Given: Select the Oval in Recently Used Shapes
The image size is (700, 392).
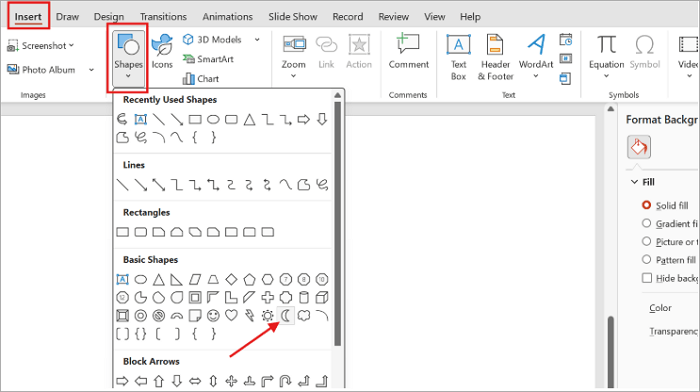Looking at the screenshot, I should pyautogui.click(x=213, y=119).
